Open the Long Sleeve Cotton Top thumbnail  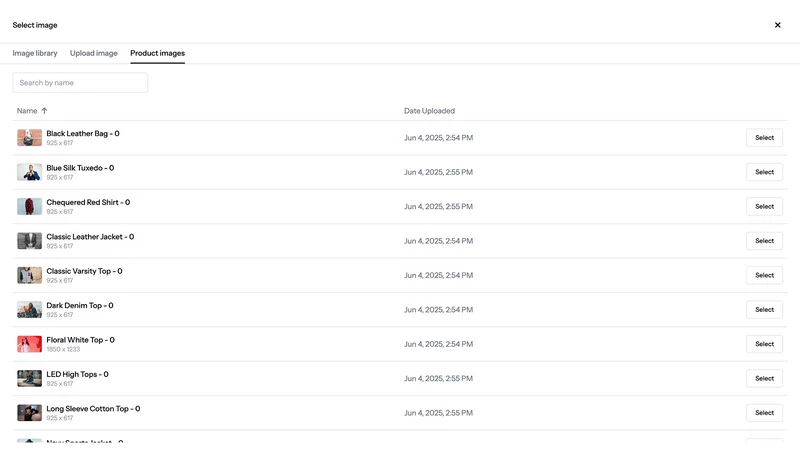[30, 413]
